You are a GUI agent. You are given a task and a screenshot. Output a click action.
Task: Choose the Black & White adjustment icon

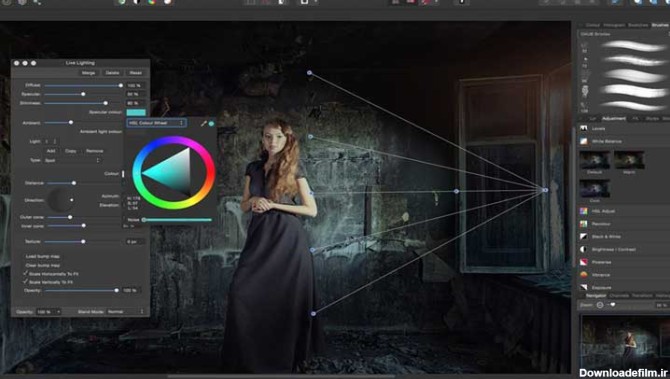click(584, 236)
